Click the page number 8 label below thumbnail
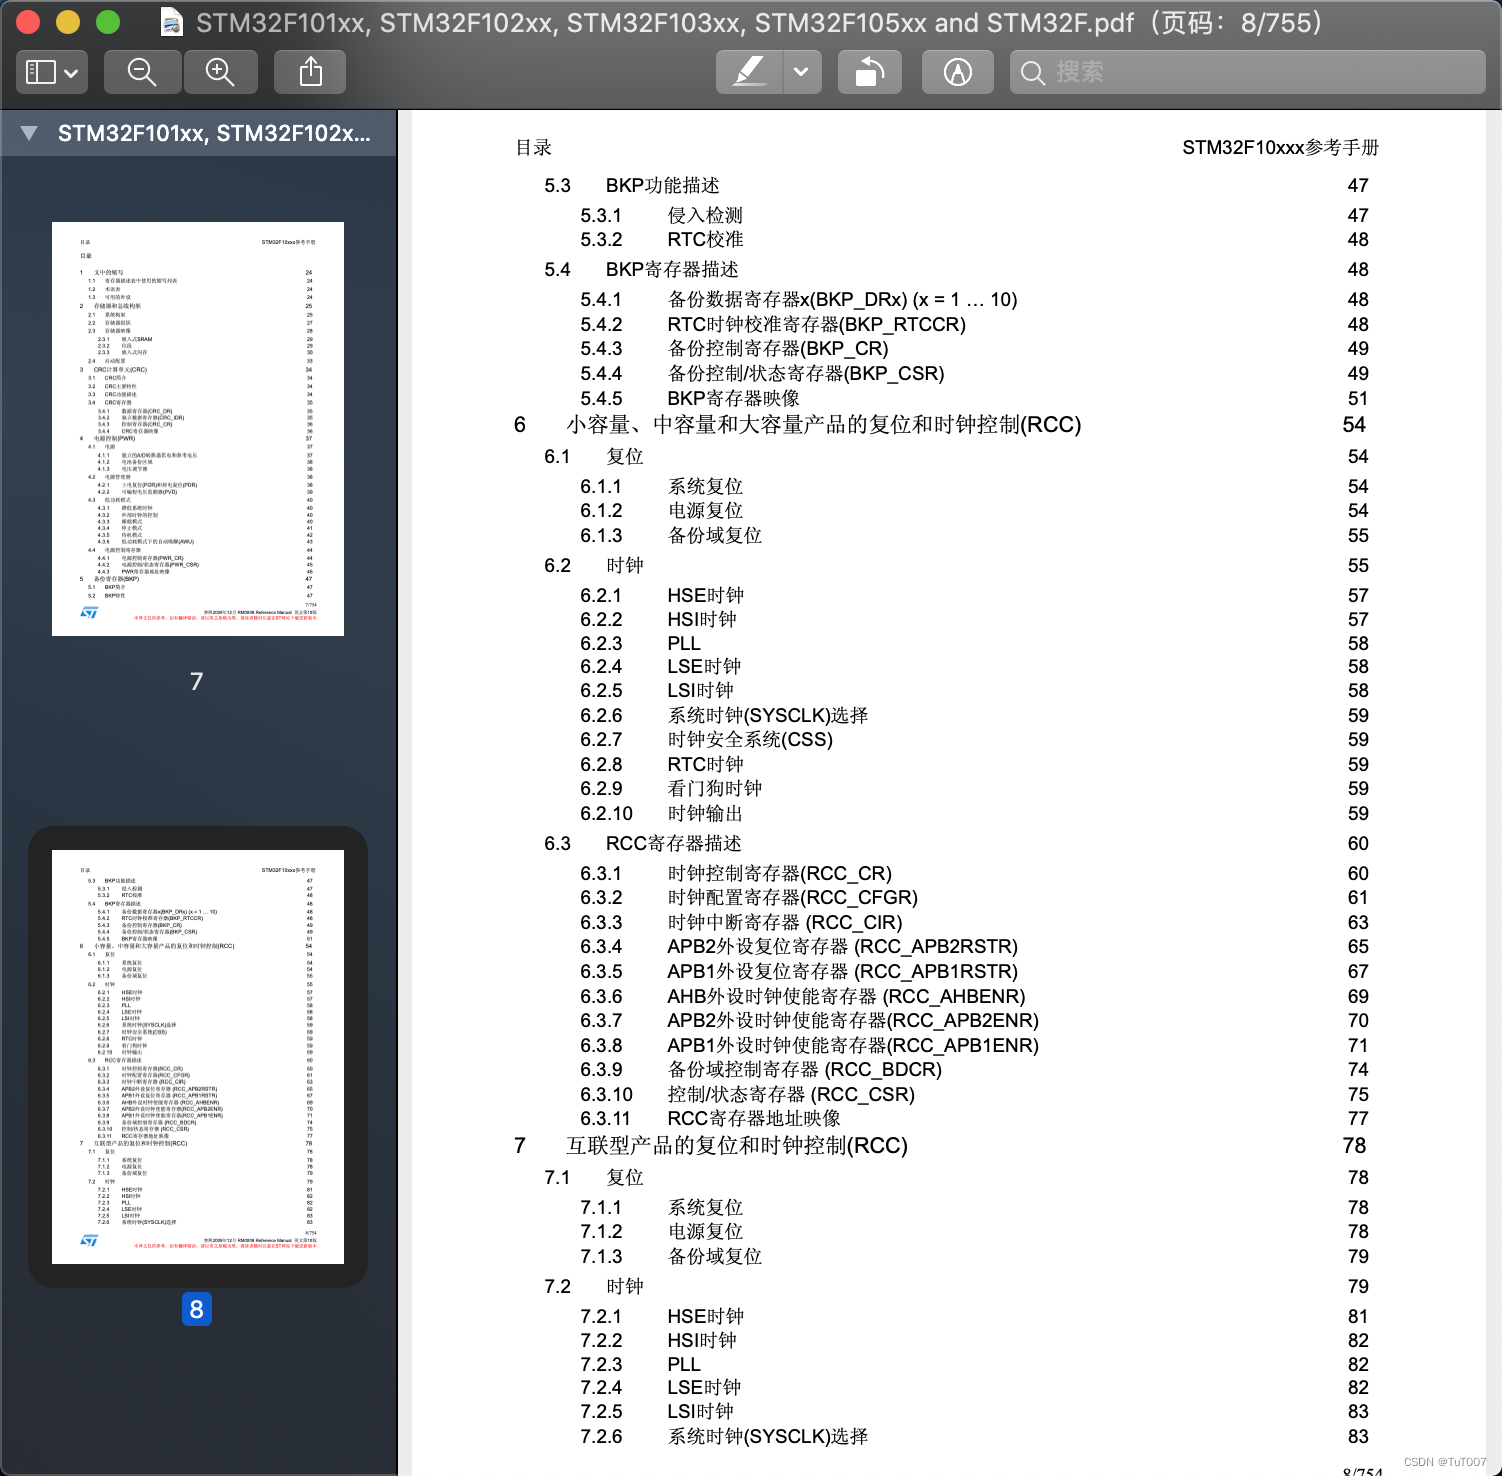This screenshot has height=1476, width=1502. tap(196, 1308)
